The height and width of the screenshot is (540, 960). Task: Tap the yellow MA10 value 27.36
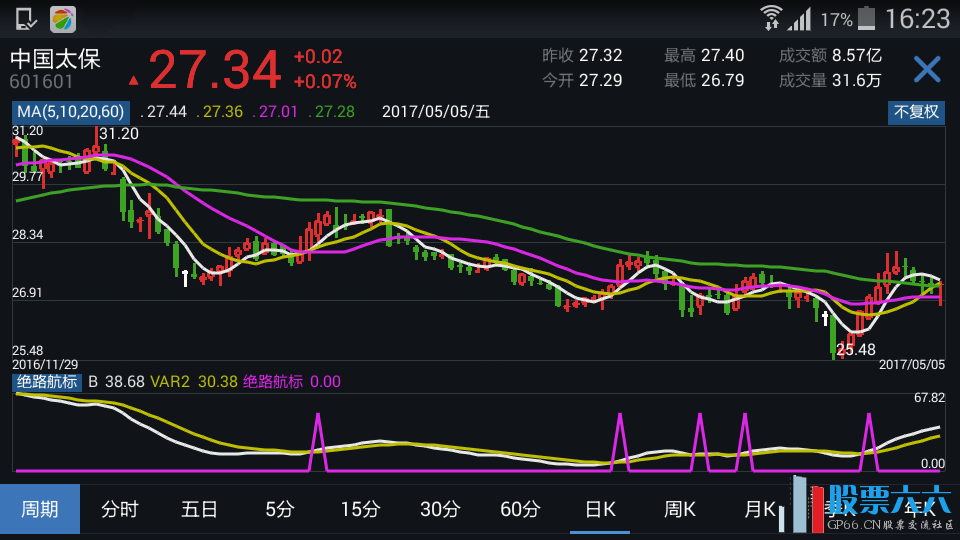click(220, 112)
